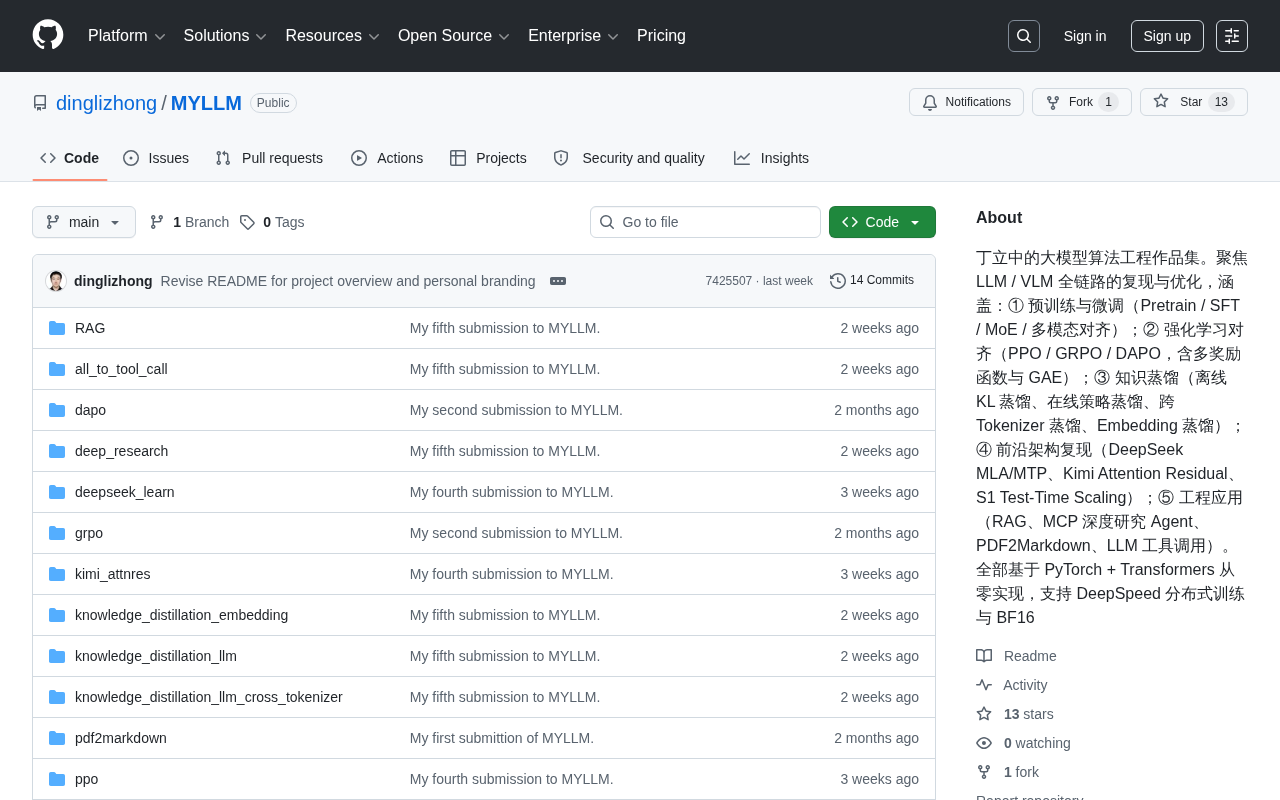The width and height of the screenshot is (1280, 800).
Task: Open the Security and quality tab
Action: (x=629, y=158)
